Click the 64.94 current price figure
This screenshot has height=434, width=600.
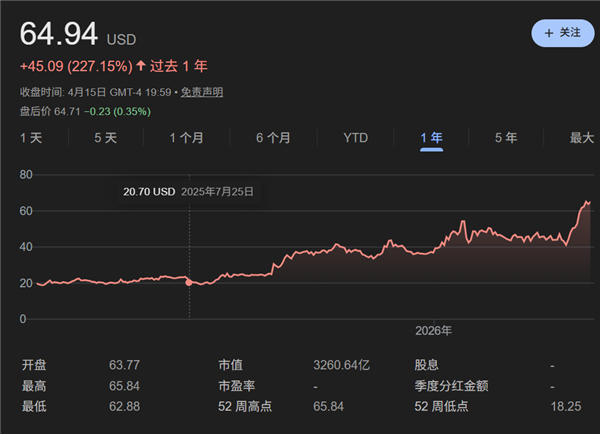[x=59, y=36]
